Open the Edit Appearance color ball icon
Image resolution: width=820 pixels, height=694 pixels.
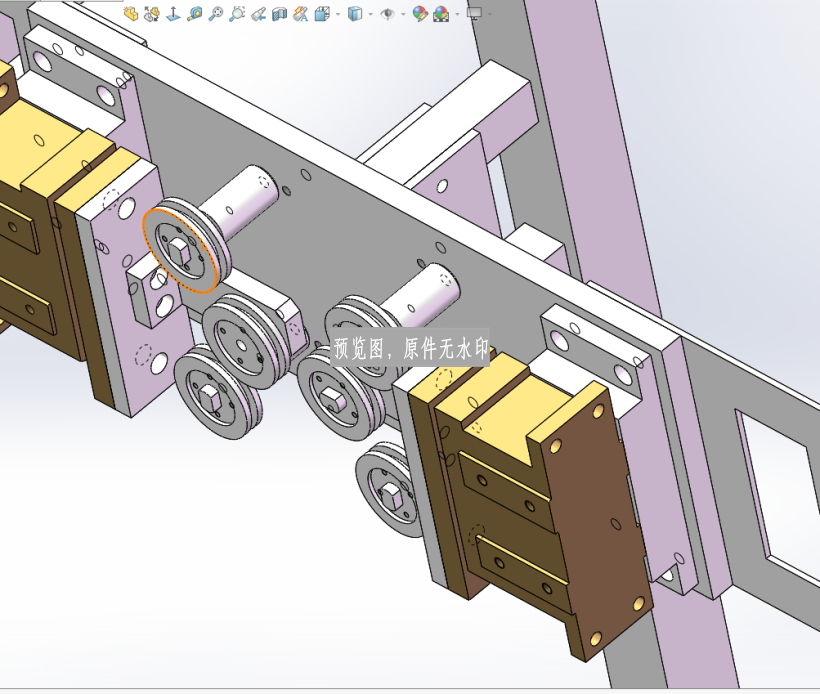(420, 14)
